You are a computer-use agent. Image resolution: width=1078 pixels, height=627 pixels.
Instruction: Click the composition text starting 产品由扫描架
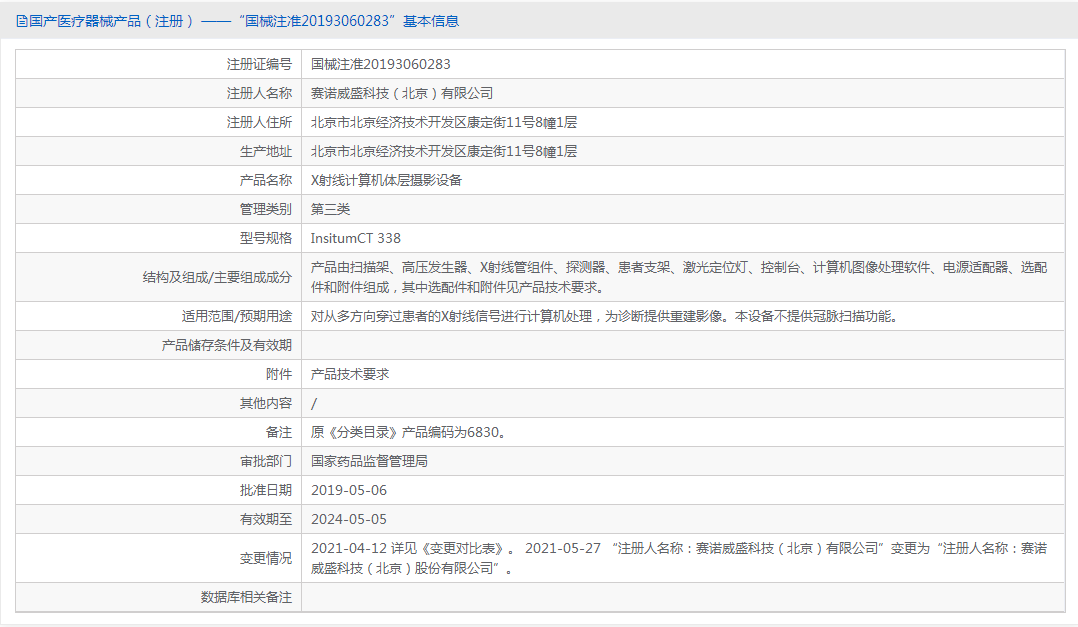[679, 277]
